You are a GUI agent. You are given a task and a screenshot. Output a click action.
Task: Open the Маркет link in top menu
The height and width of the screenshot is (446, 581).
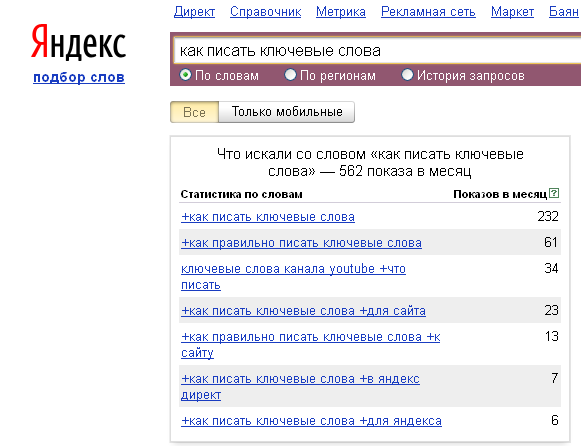pyautogui.click(x=512, y=11)
